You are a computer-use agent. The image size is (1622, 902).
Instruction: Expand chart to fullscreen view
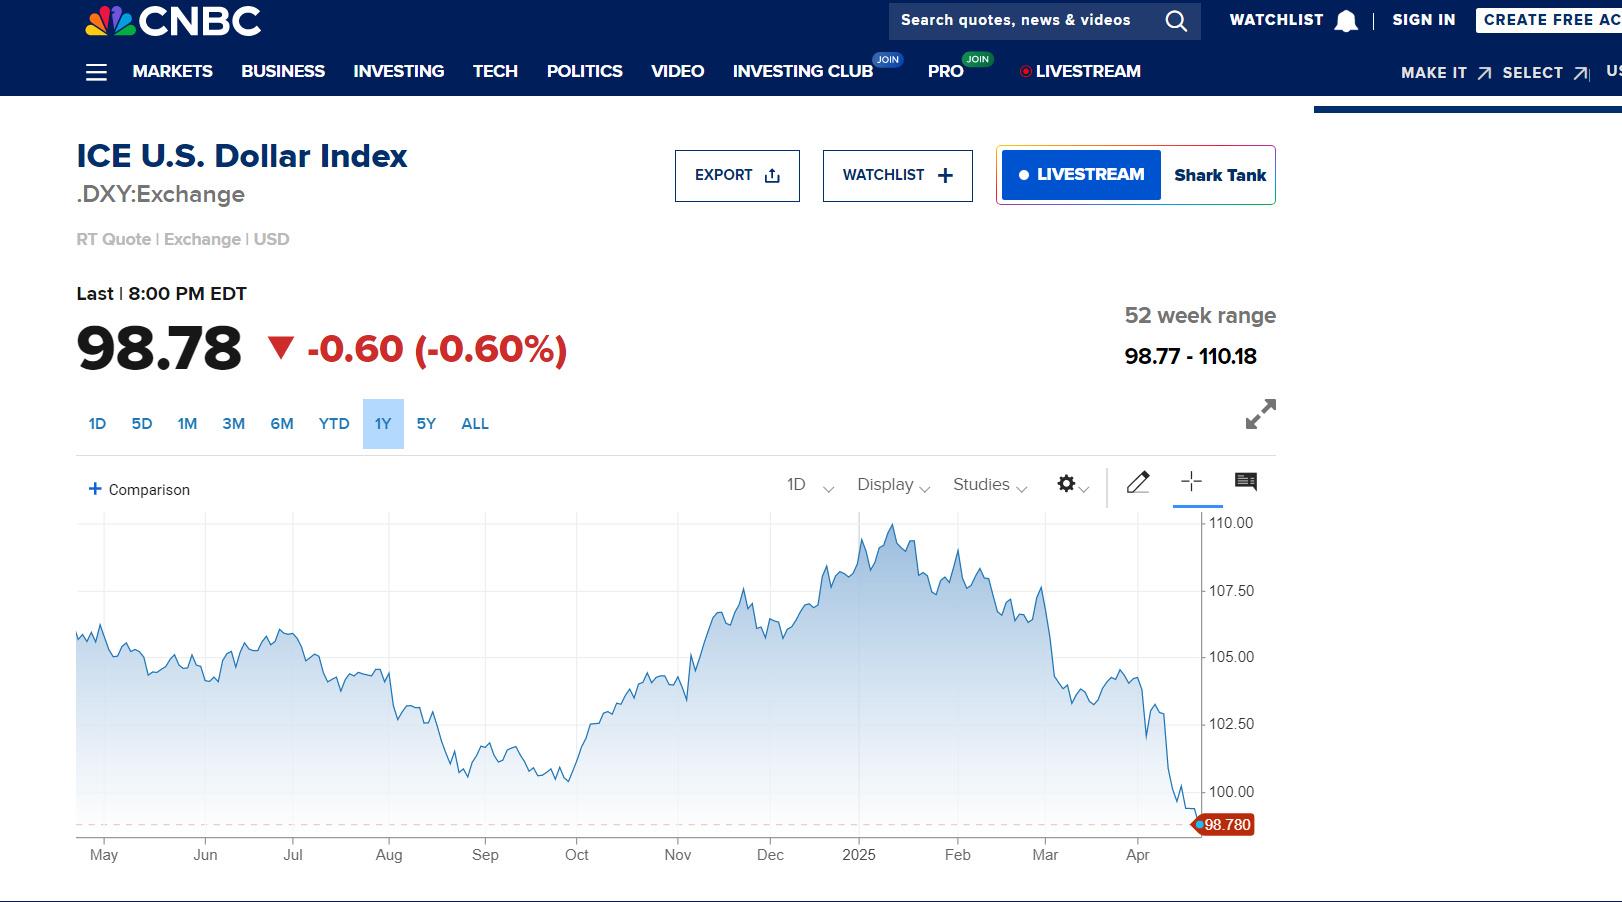coord(1260,414)
